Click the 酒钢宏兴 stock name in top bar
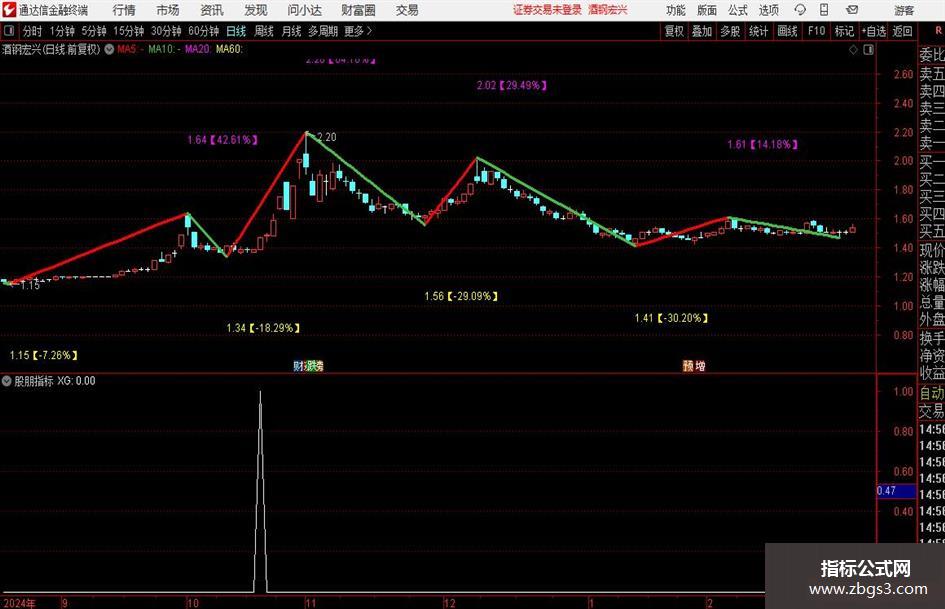The width and height of the screenshot is (945, 609). click(608, 10)
